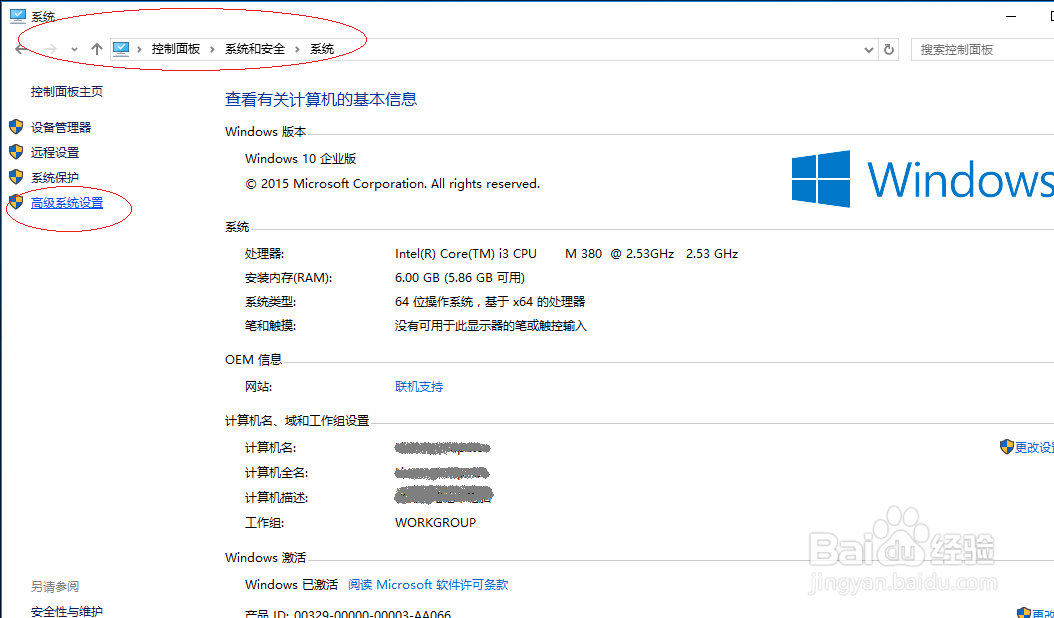The image size is (1054, 618).
Task: Select 系统和安全 breadcrumb
Action: point(255,49)
